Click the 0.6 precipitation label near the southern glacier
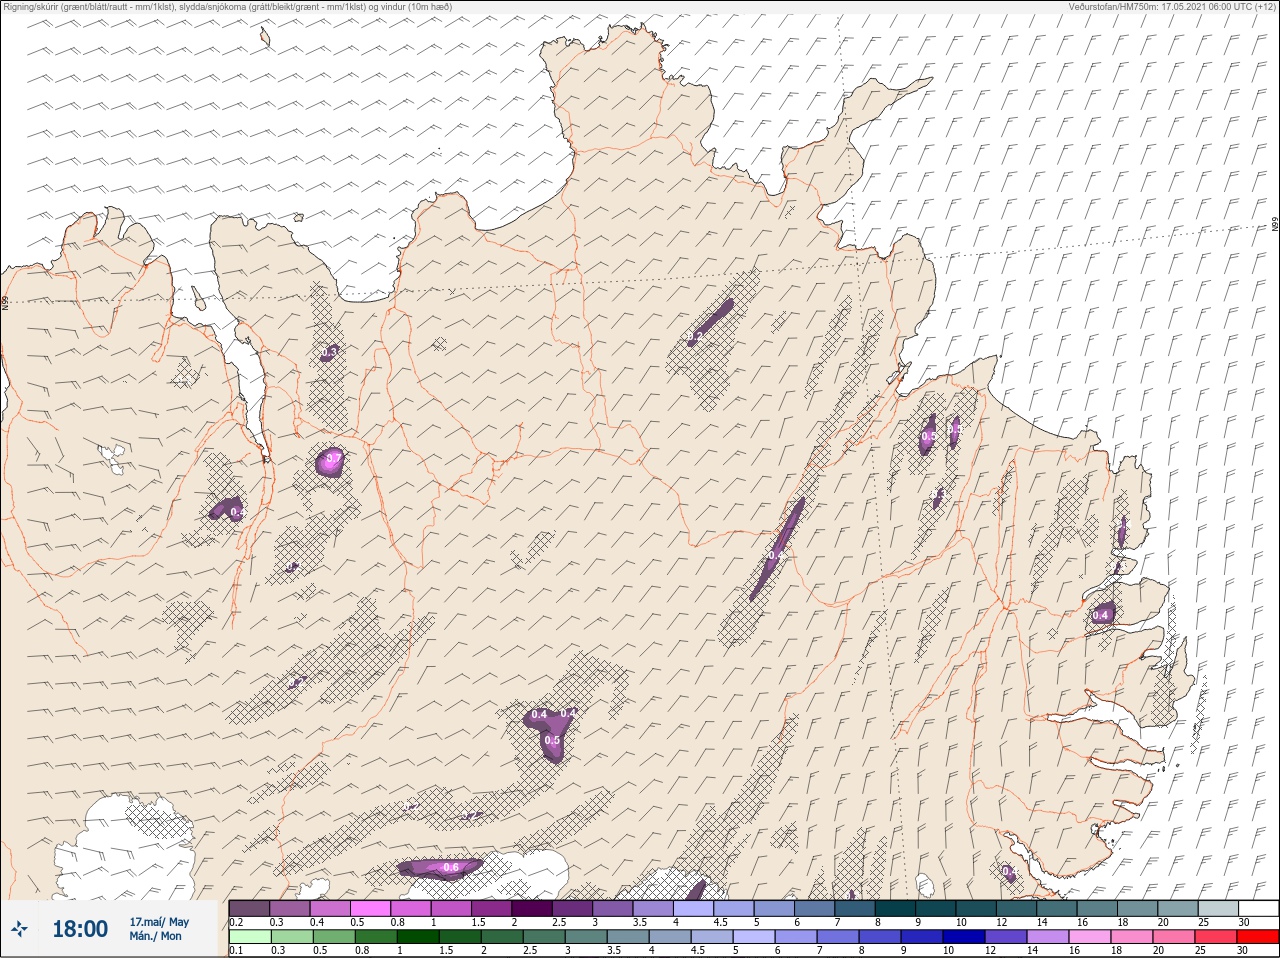Viewport: 1280px width, 958px height. coord(451,867)
